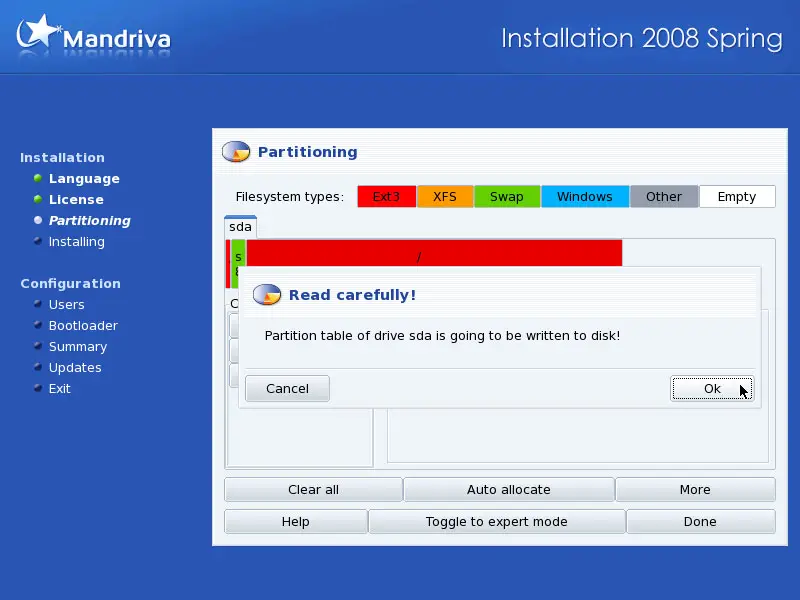Click the white bullet beside Partitioning step
800x600 pixels.
coord(38,220)
